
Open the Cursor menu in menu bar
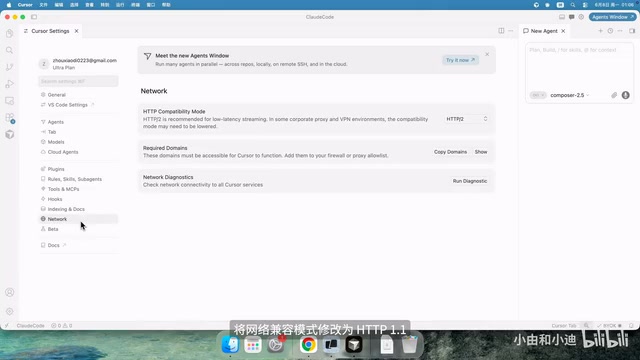click(25, 5)
